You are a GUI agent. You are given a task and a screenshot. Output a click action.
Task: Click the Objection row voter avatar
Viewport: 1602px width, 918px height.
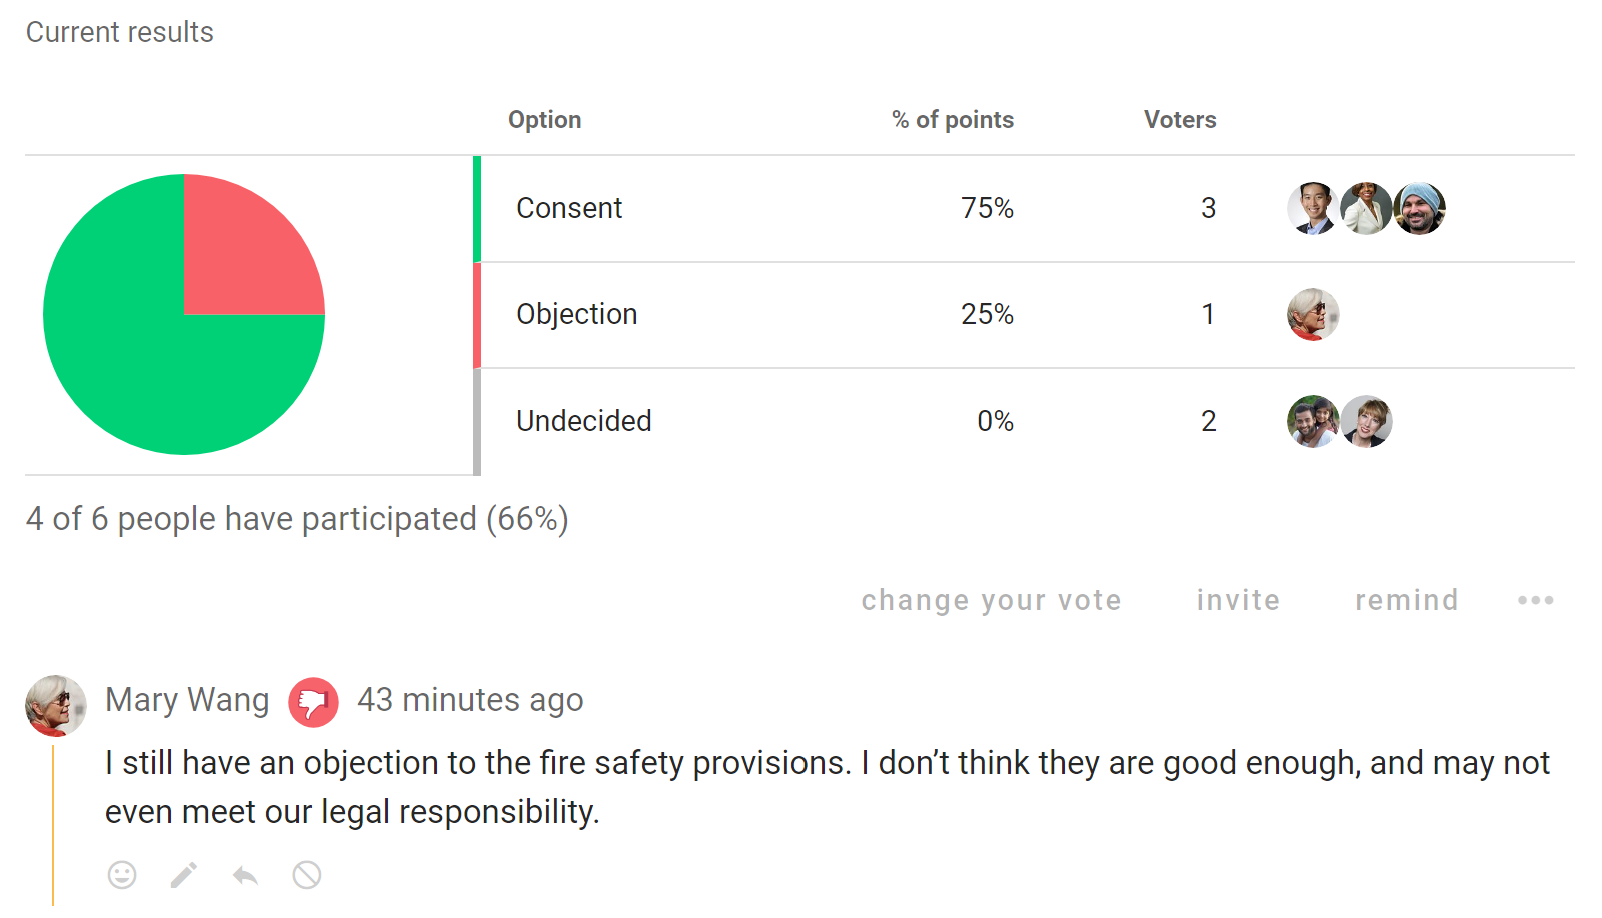[1313, 314]
